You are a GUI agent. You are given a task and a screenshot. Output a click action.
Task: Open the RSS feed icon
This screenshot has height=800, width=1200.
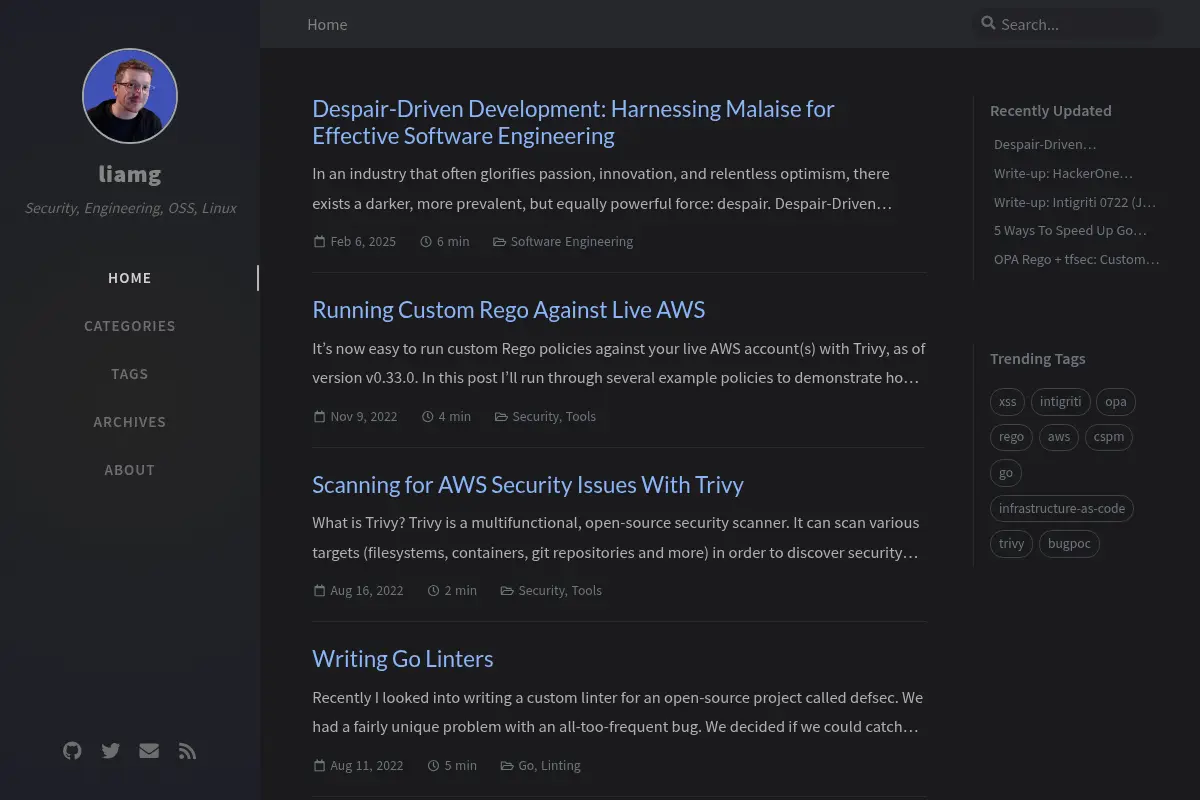(187, 751)
